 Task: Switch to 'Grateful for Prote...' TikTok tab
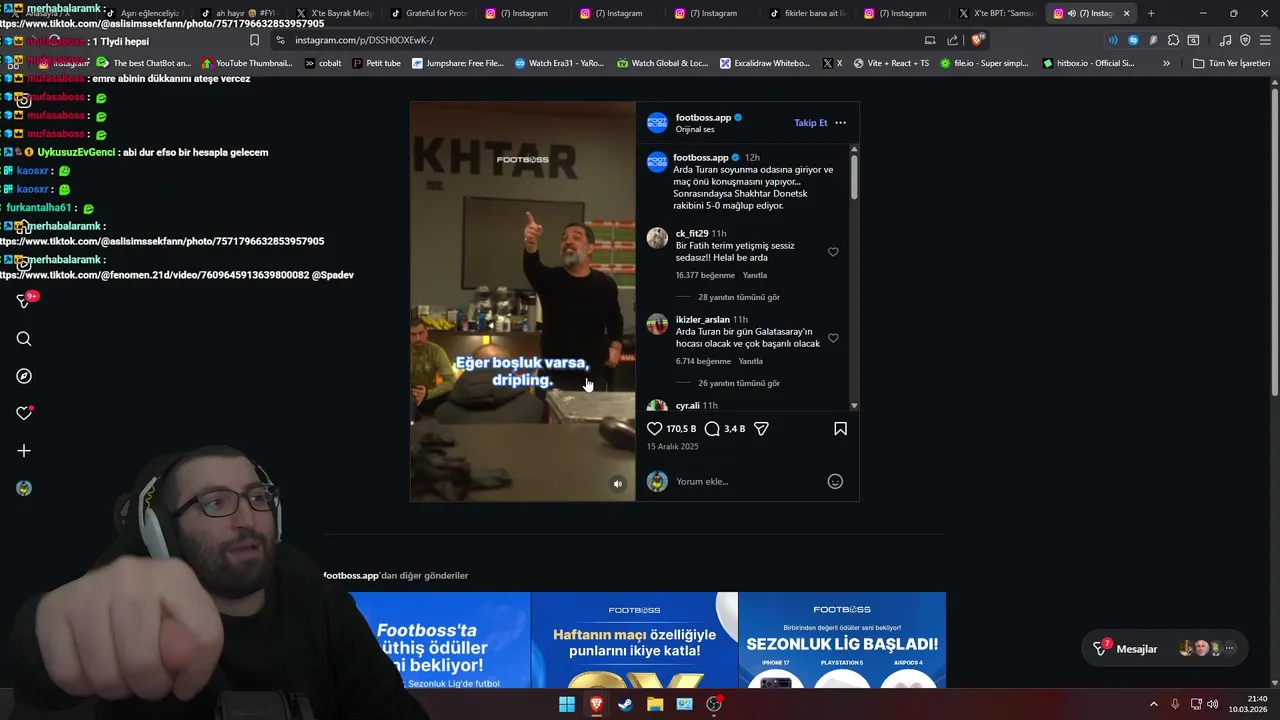click(430, 13)
